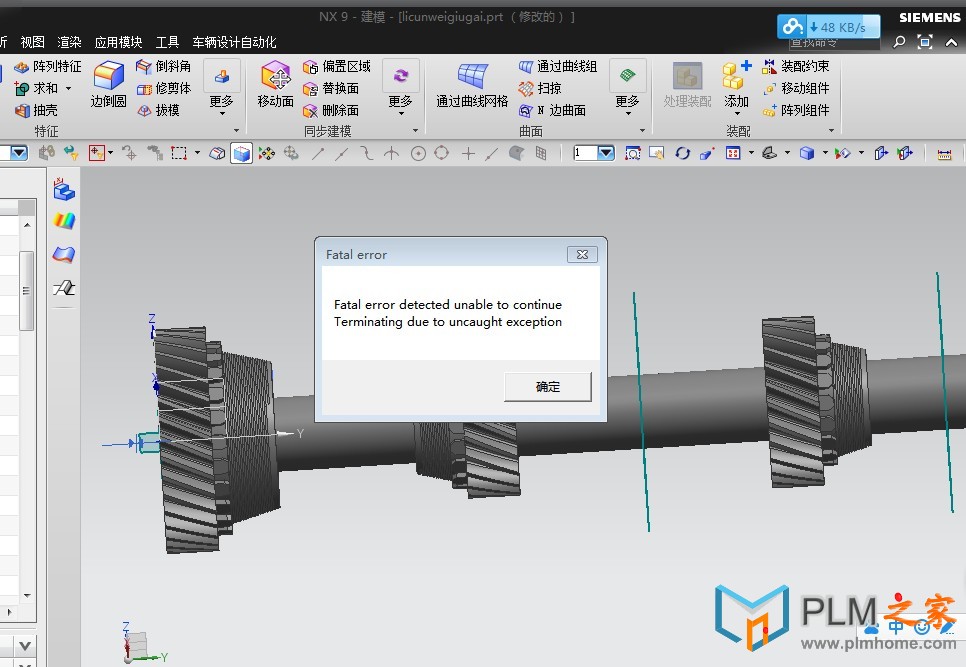Collapse the ribbon with the up chevron

point(951,42)
